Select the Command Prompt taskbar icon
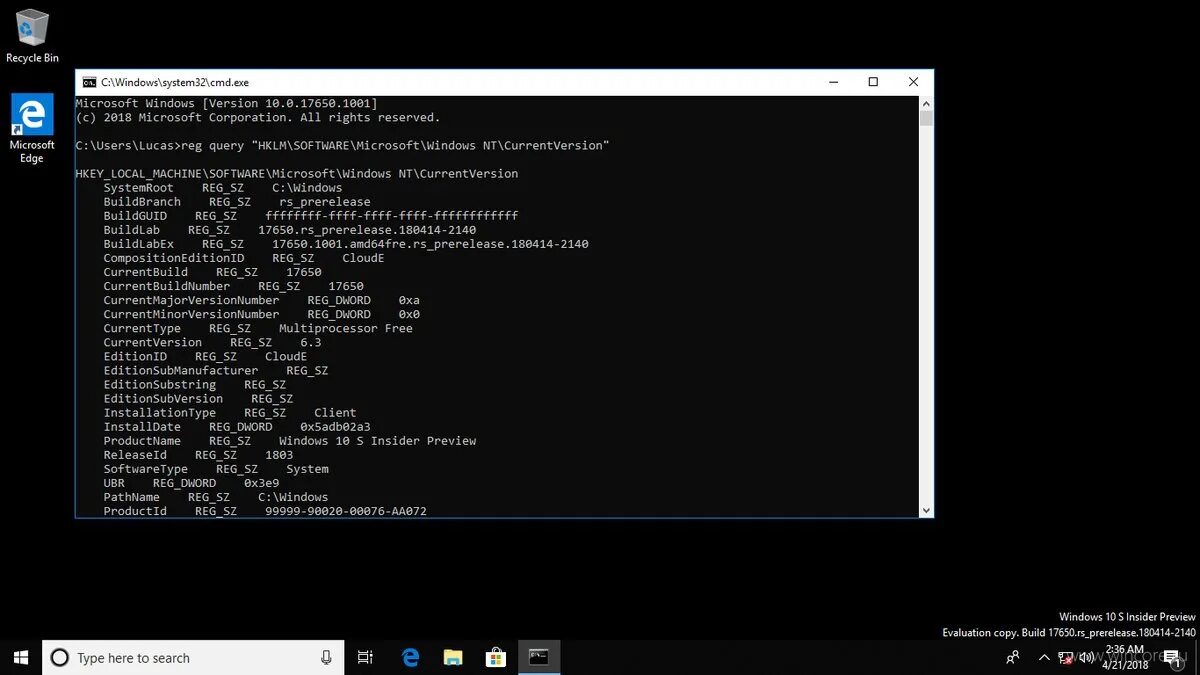 539,657
